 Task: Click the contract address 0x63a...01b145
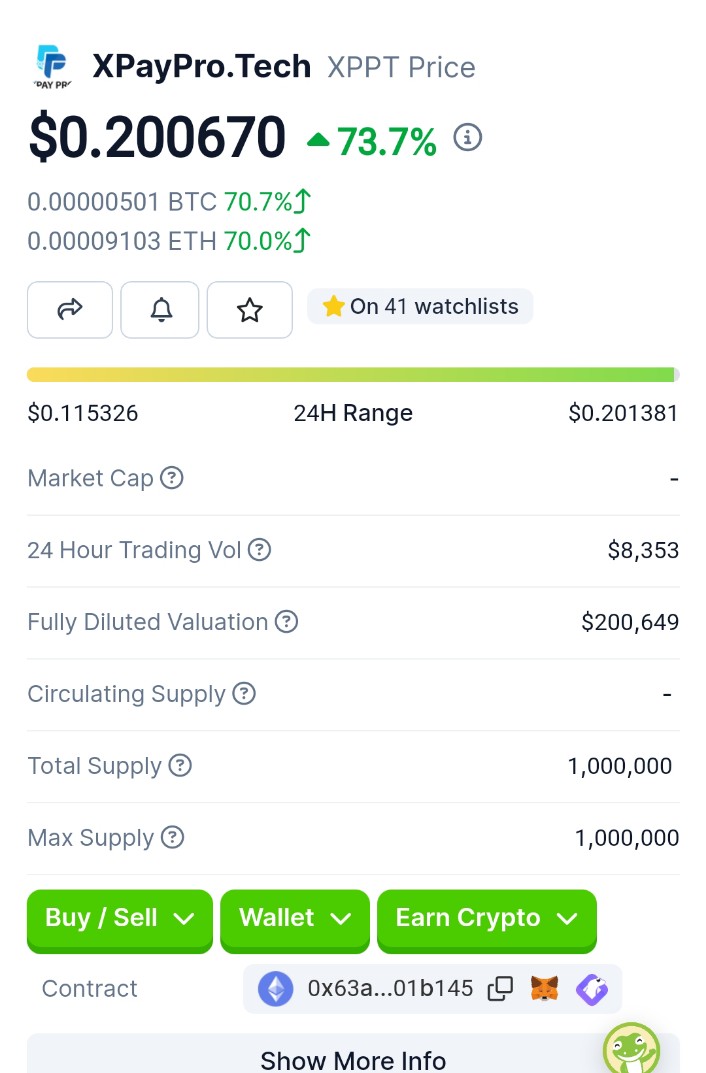(x=390, y=988)
